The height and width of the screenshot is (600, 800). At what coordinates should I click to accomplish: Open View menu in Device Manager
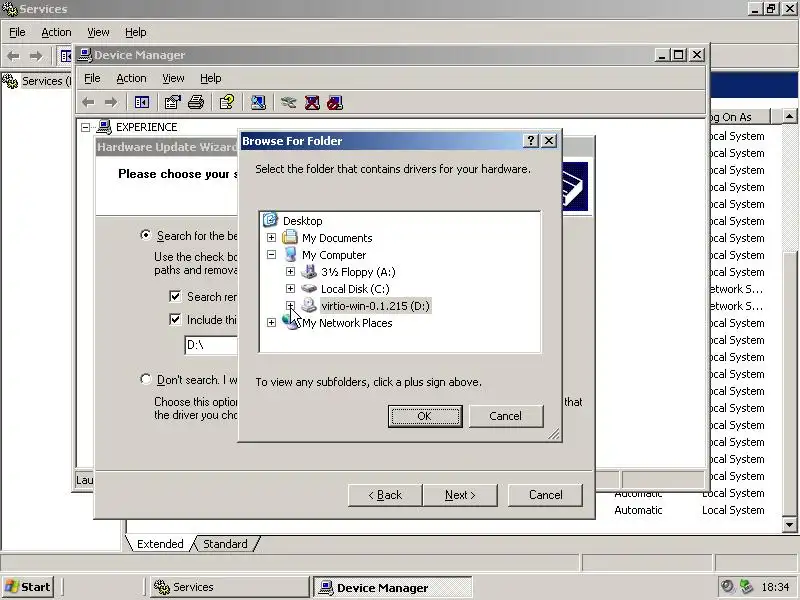click(x=173, y=78)
